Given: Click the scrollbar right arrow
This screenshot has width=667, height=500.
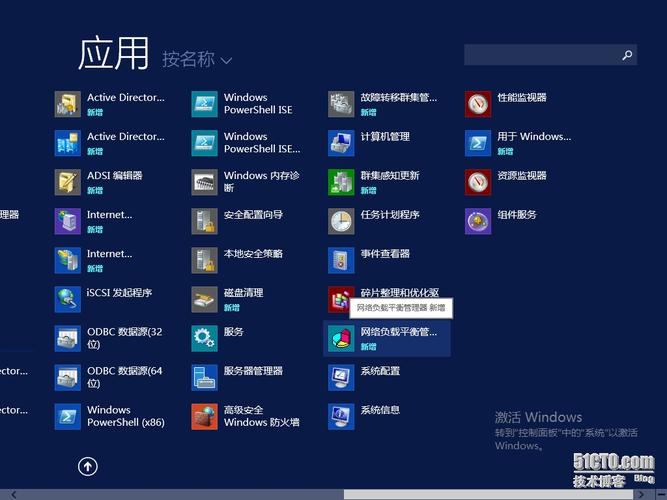Looking at the screenshot, I should pyautogui.click(x=642, y=494).
